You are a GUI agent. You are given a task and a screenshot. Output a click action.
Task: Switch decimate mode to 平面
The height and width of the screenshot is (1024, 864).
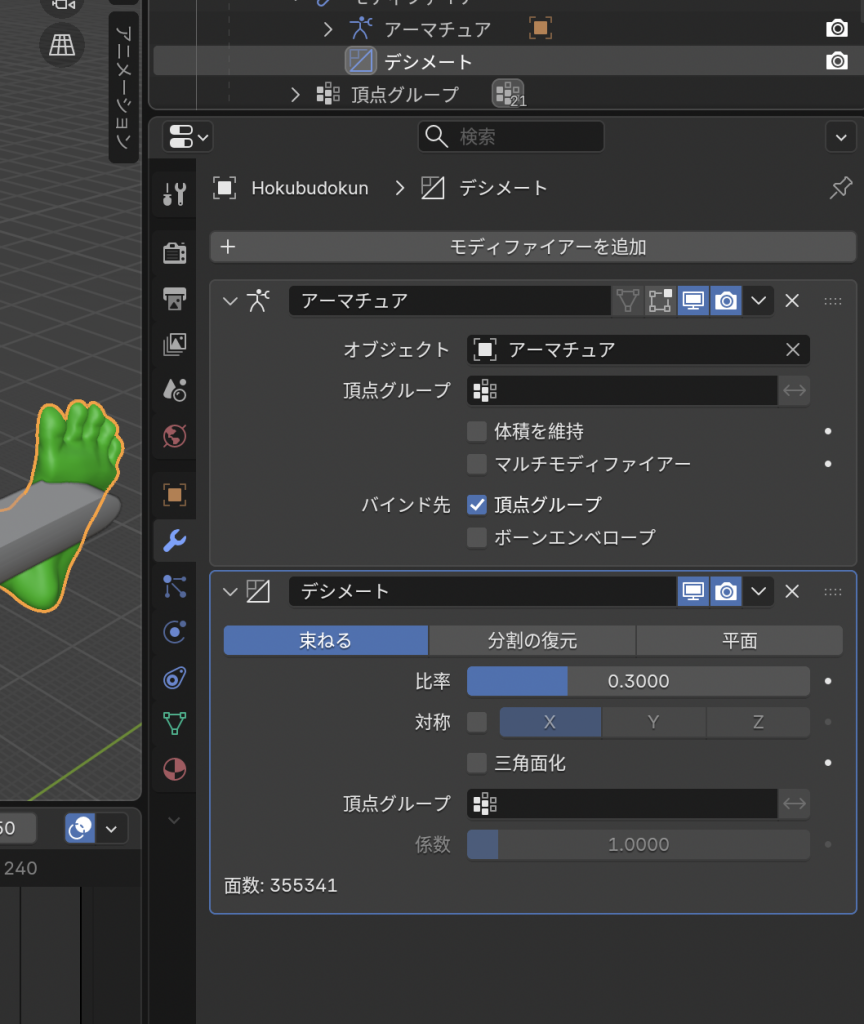click(739, 641)
